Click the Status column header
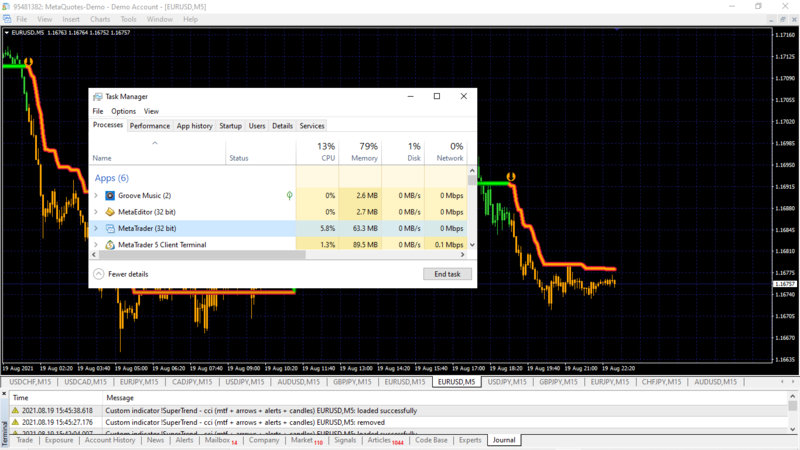The image size is (800, 450). click(261, 152)
